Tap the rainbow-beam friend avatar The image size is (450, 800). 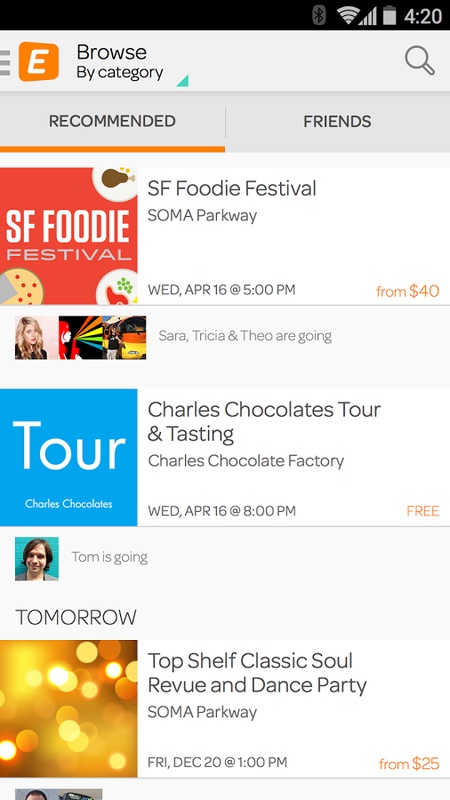[80, 338]
